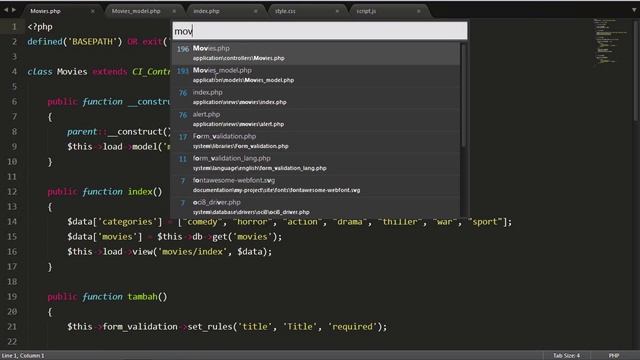Image resolution: width=640 pixels, height=360 pixels.
Task: Choose index.php in views\movies
Action: [x=316, y=97]
